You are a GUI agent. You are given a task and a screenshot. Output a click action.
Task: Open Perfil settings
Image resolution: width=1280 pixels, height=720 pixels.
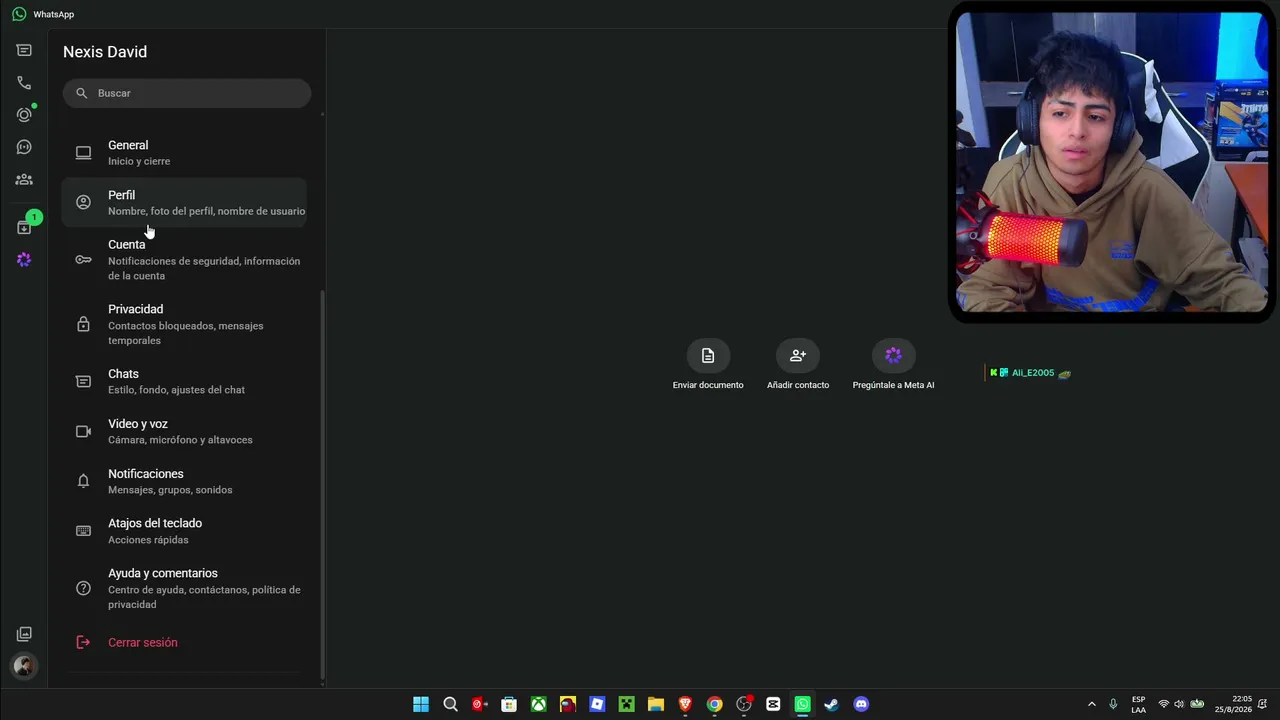point(184,203)
